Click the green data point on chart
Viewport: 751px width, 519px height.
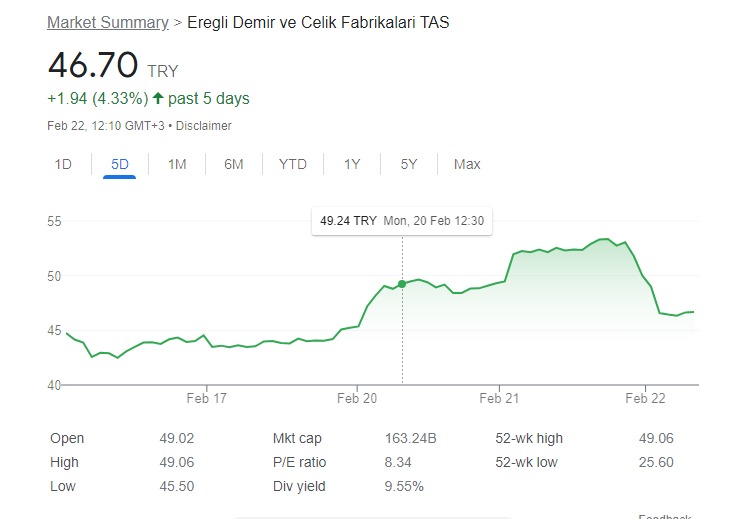pyautogui.click(x=402, y=284)
